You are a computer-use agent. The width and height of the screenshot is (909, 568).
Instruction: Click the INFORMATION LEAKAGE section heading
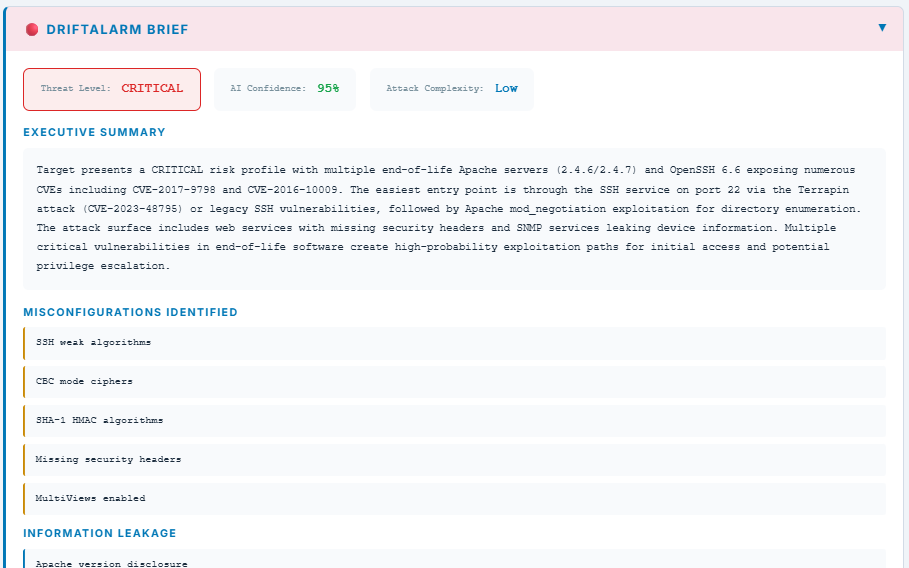99,533
